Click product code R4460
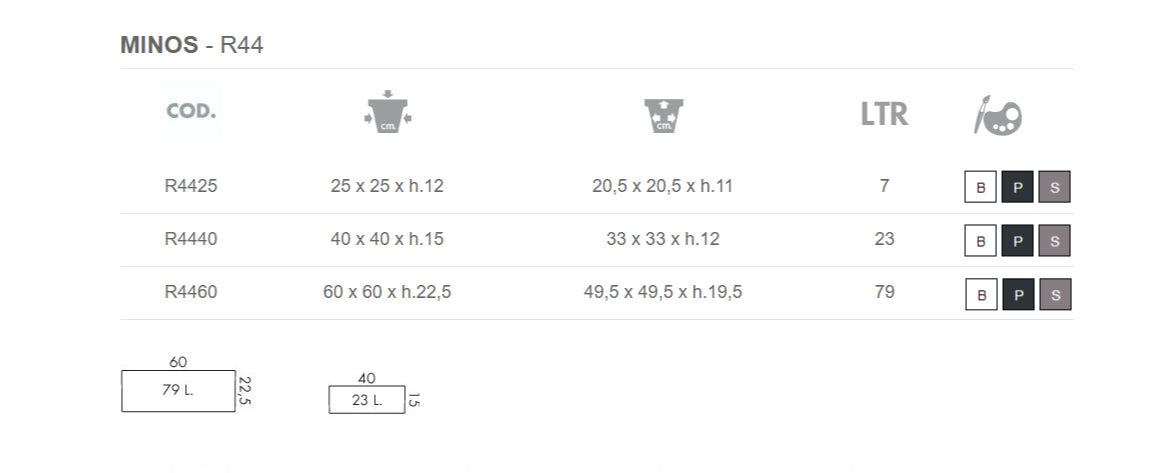Viewport: 1160px width, 473px height. pos(190,293)
